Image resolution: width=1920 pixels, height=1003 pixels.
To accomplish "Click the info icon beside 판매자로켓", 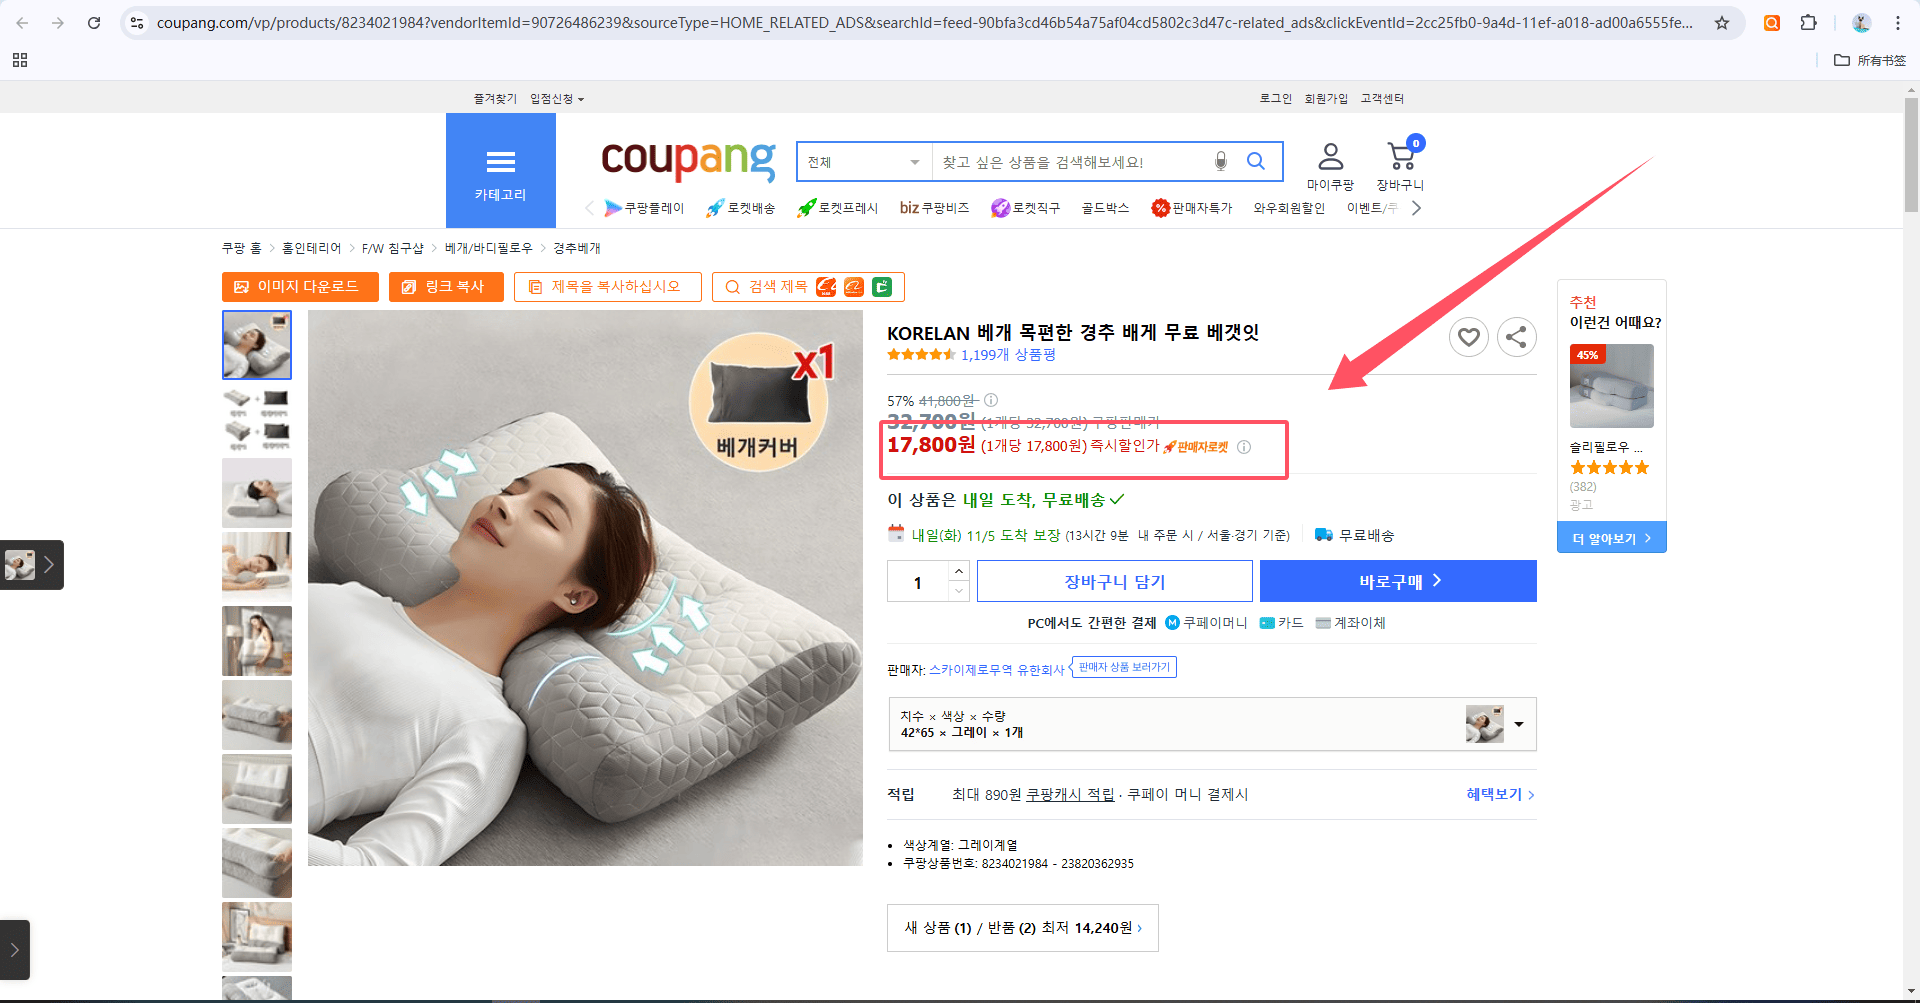I will [x=1244, y=447].
